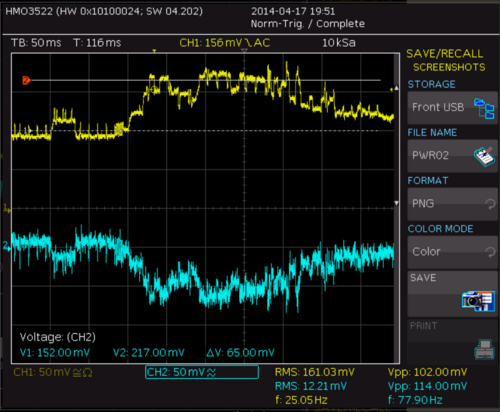Screen dimensions: 500x412
Task: Click the TB: 50 ms timebase readout
Action: click(x=36, y=43)
